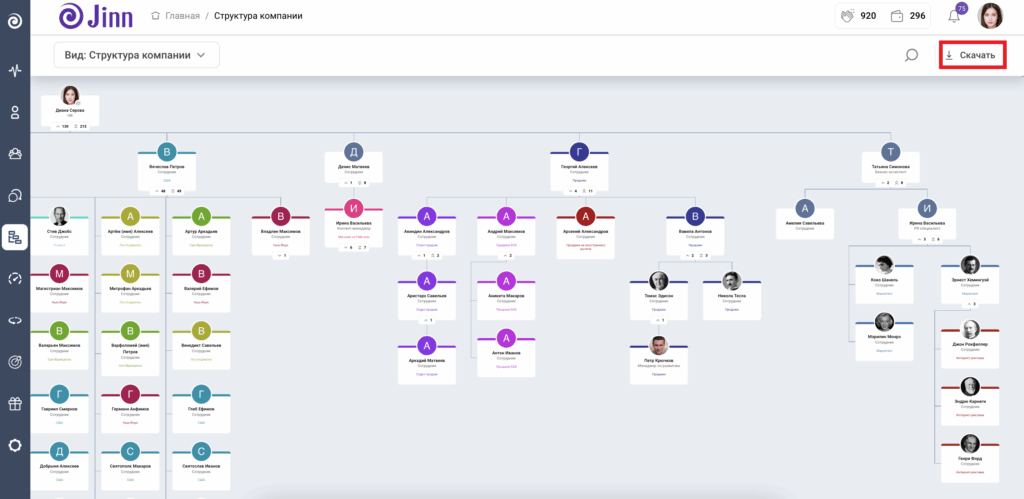
Task: Click the notification bell with 75 badge
Action: pos(953,16)
